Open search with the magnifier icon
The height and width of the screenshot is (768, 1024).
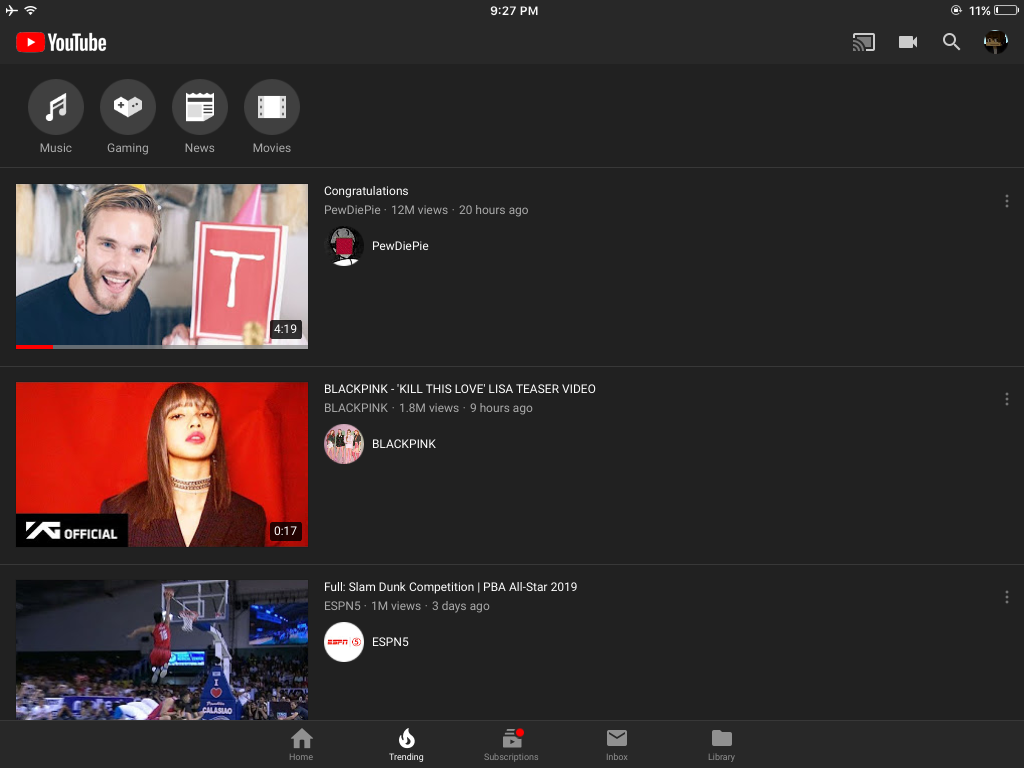click(952, 42)
